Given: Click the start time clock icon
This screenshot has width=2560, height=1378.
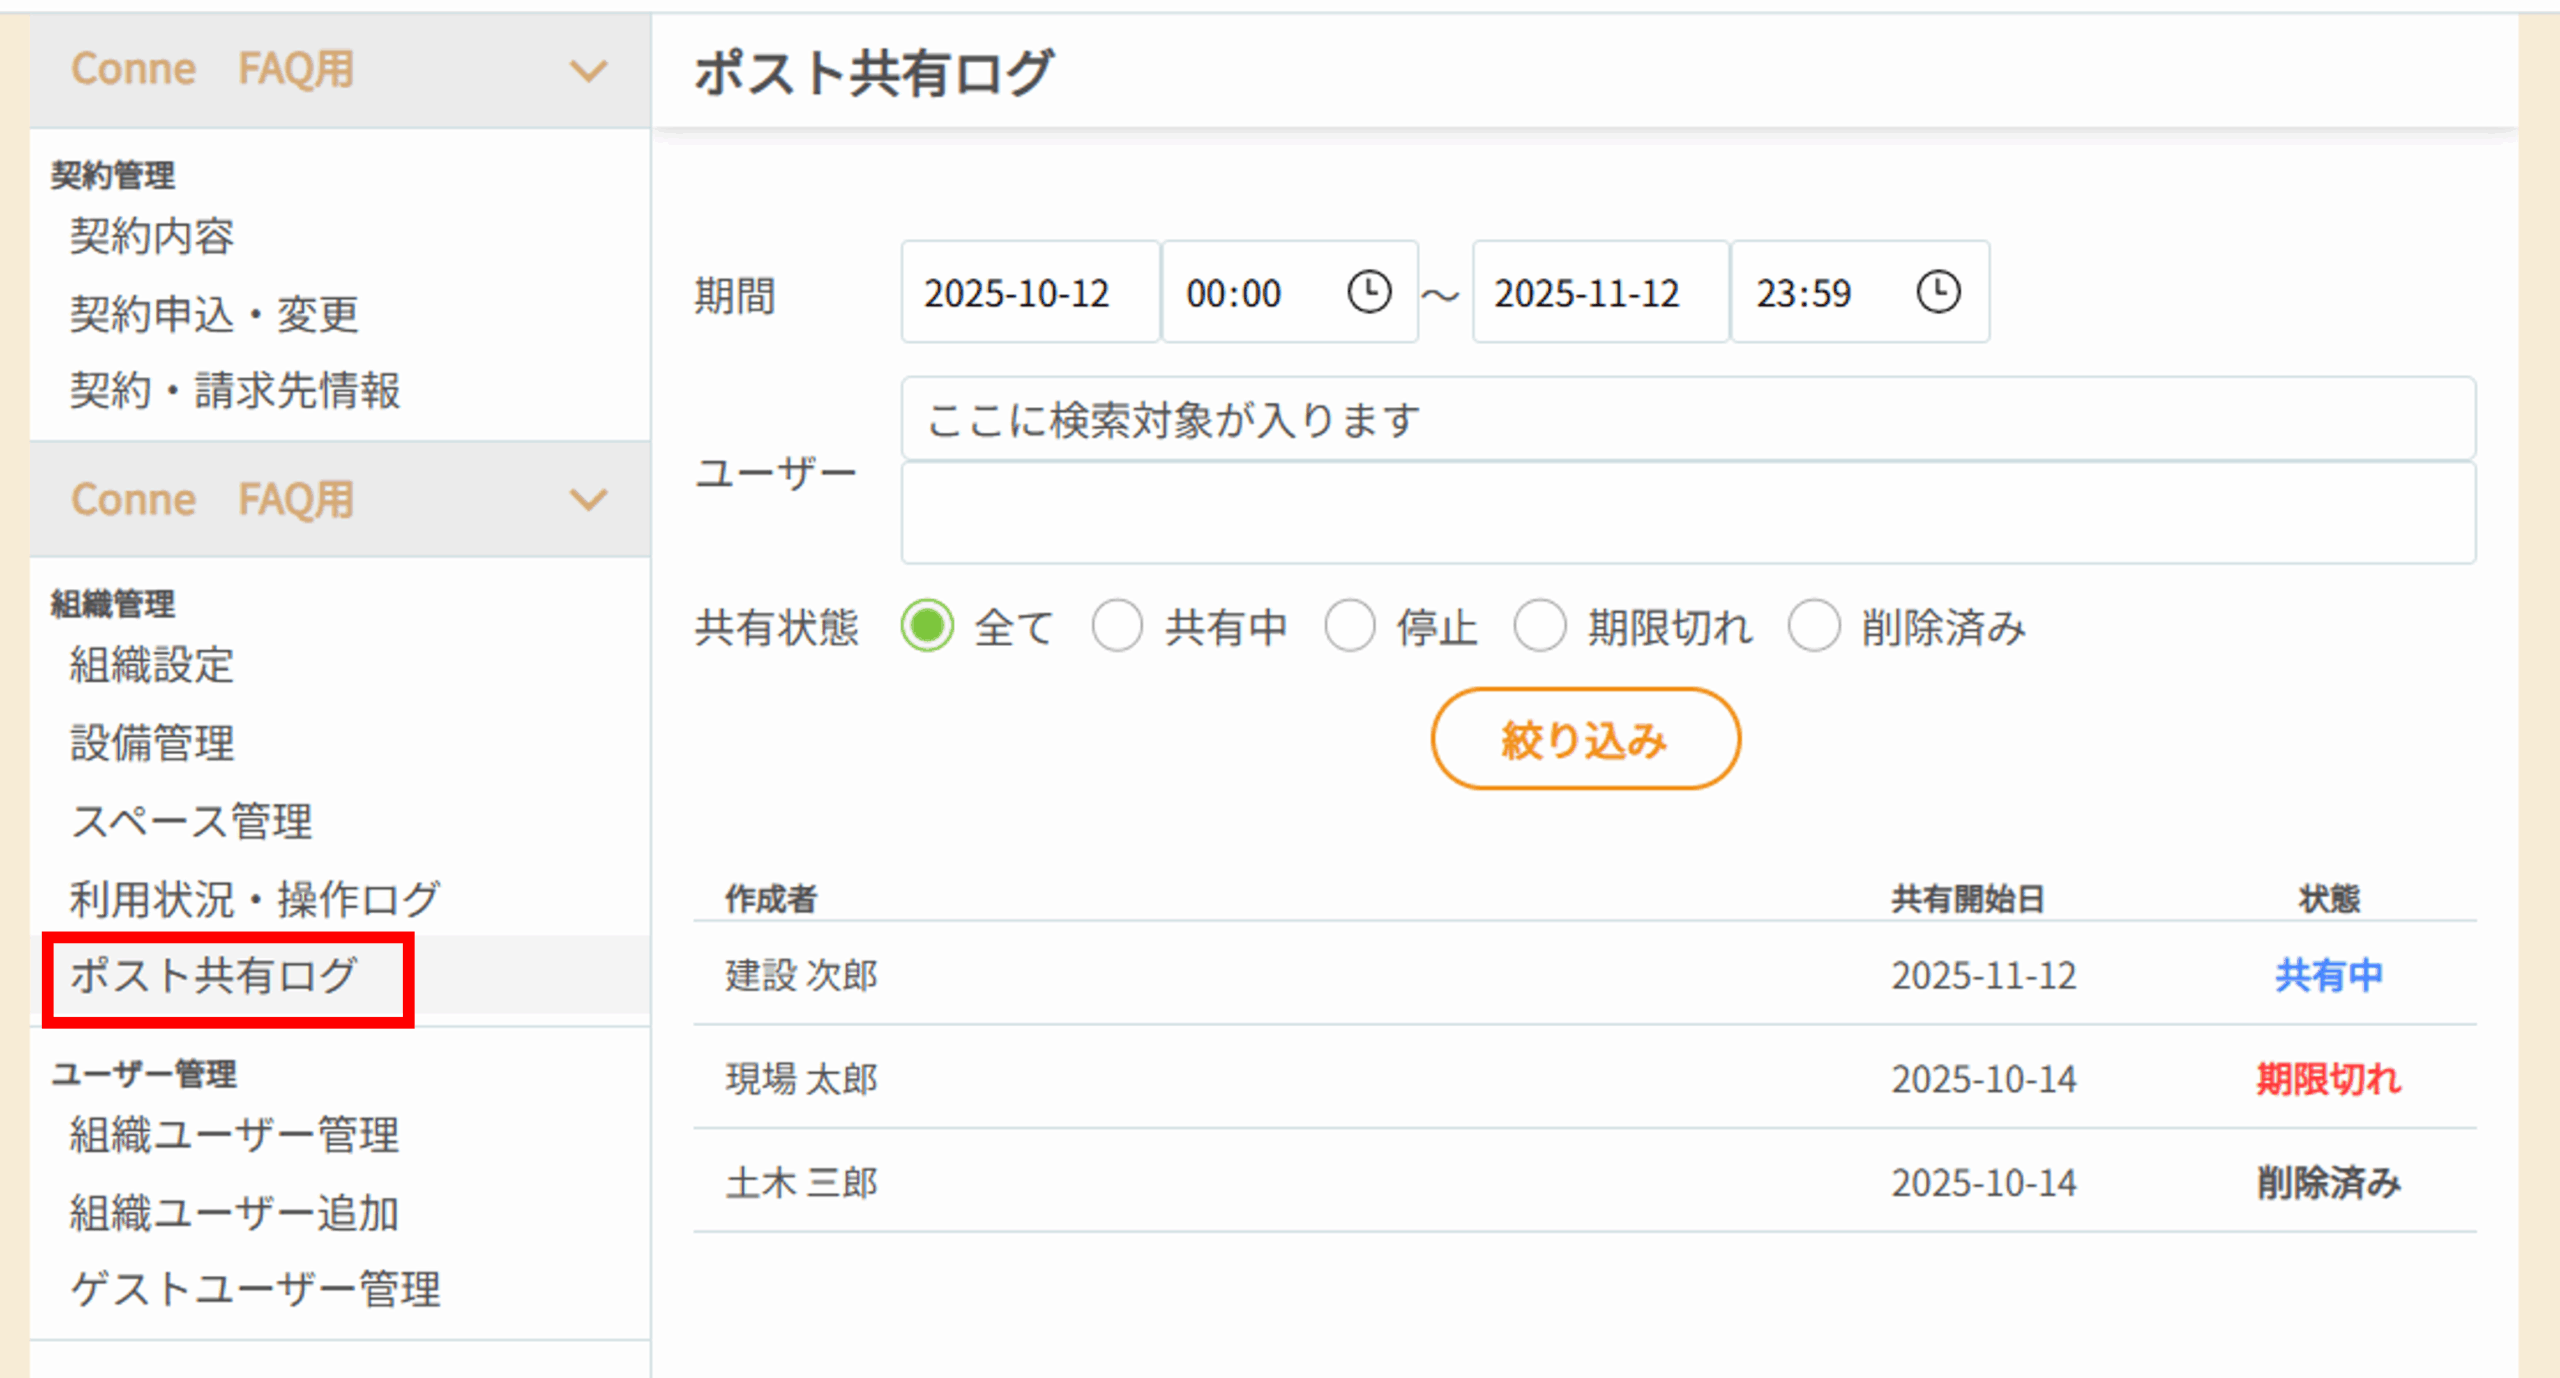Looking at the screenshot, I should point(1368,293).
